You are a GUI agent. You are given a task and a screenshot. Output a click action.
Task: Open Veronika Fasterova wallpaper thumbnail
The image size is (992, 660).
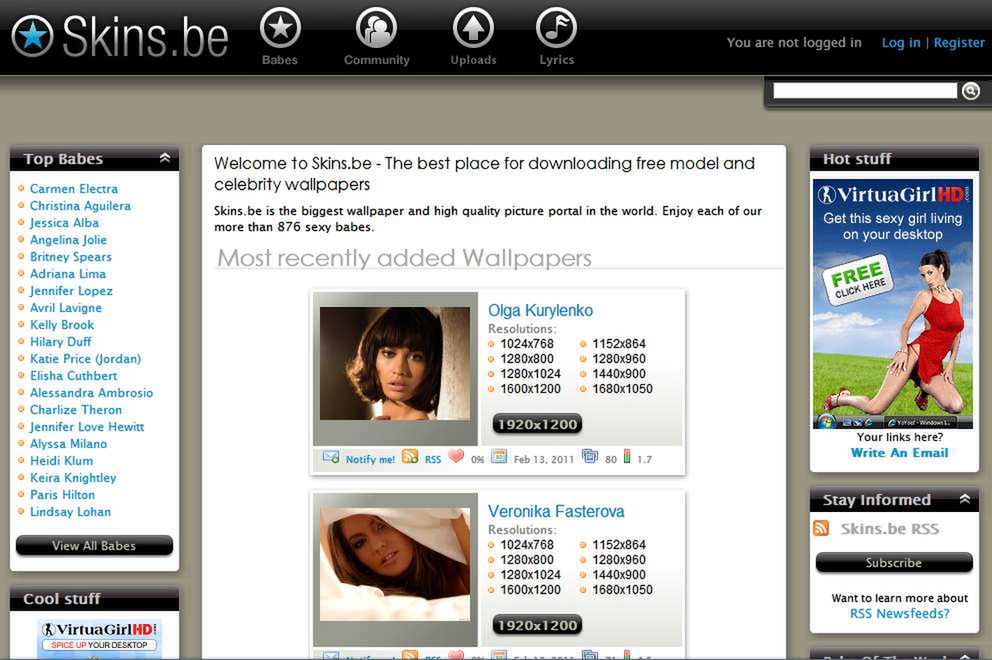pos(395,564)
